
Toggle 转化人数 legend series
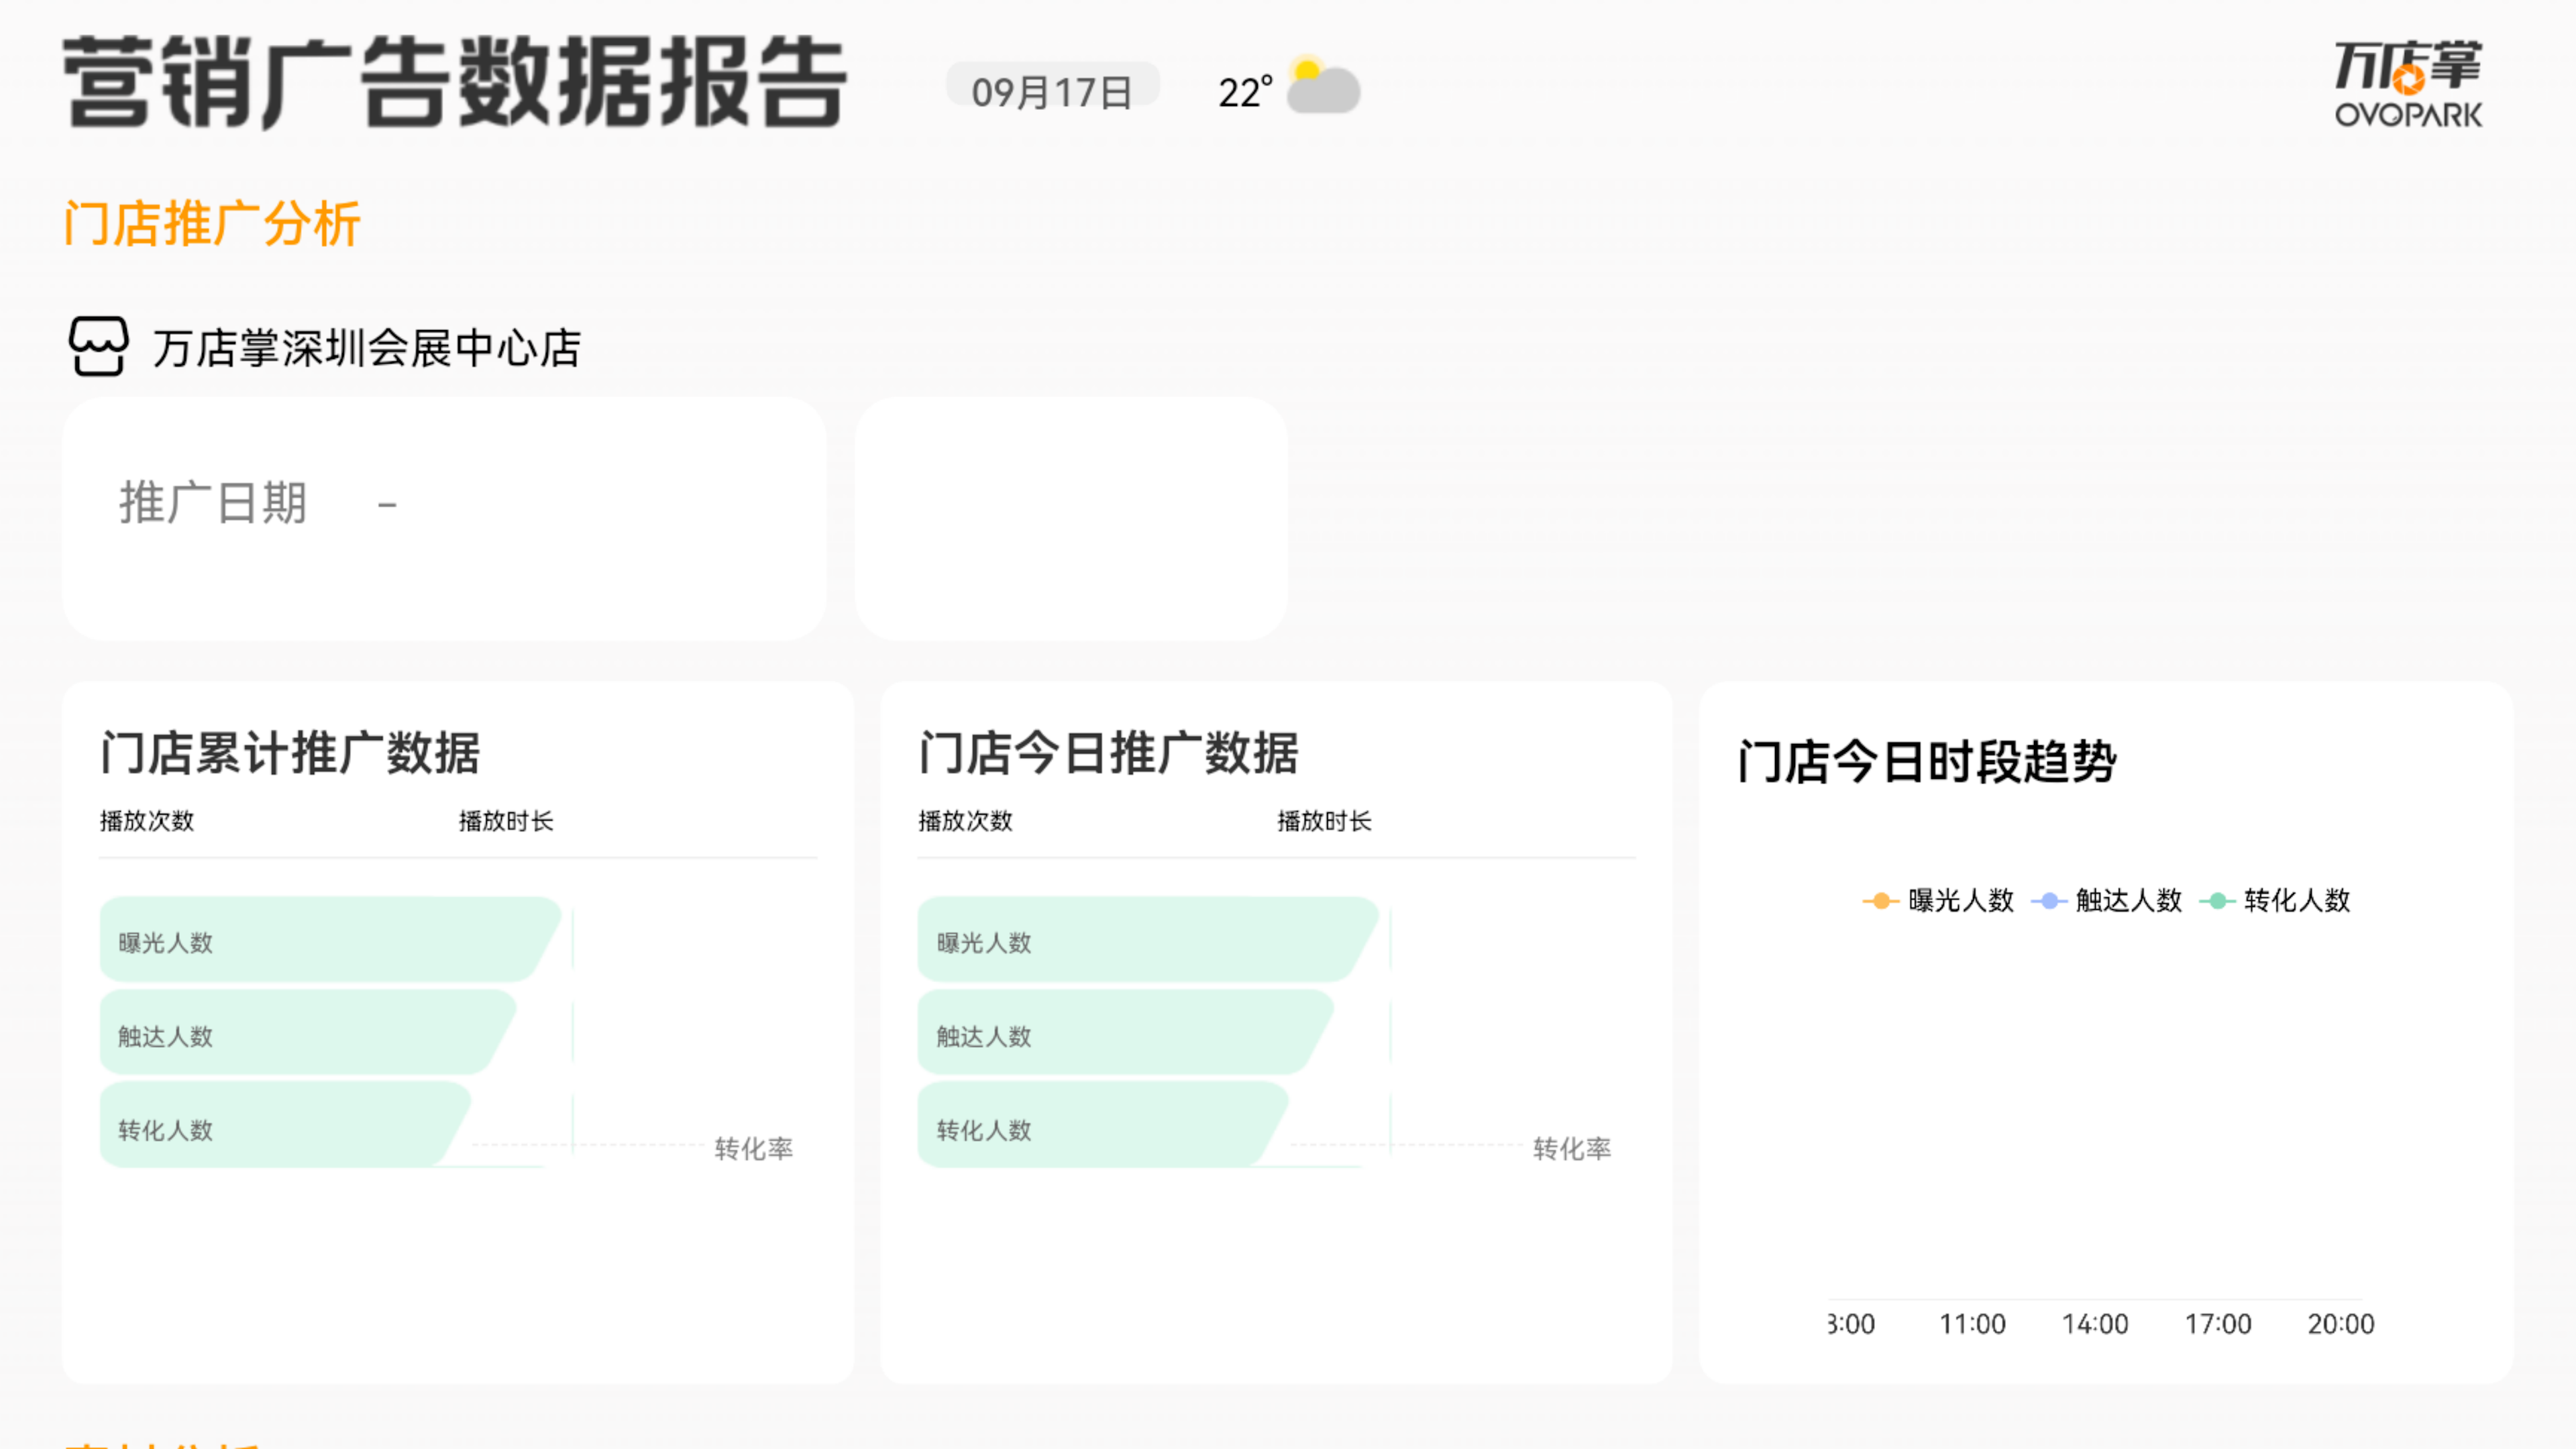pyautogui.click(x=2296, y=900)
